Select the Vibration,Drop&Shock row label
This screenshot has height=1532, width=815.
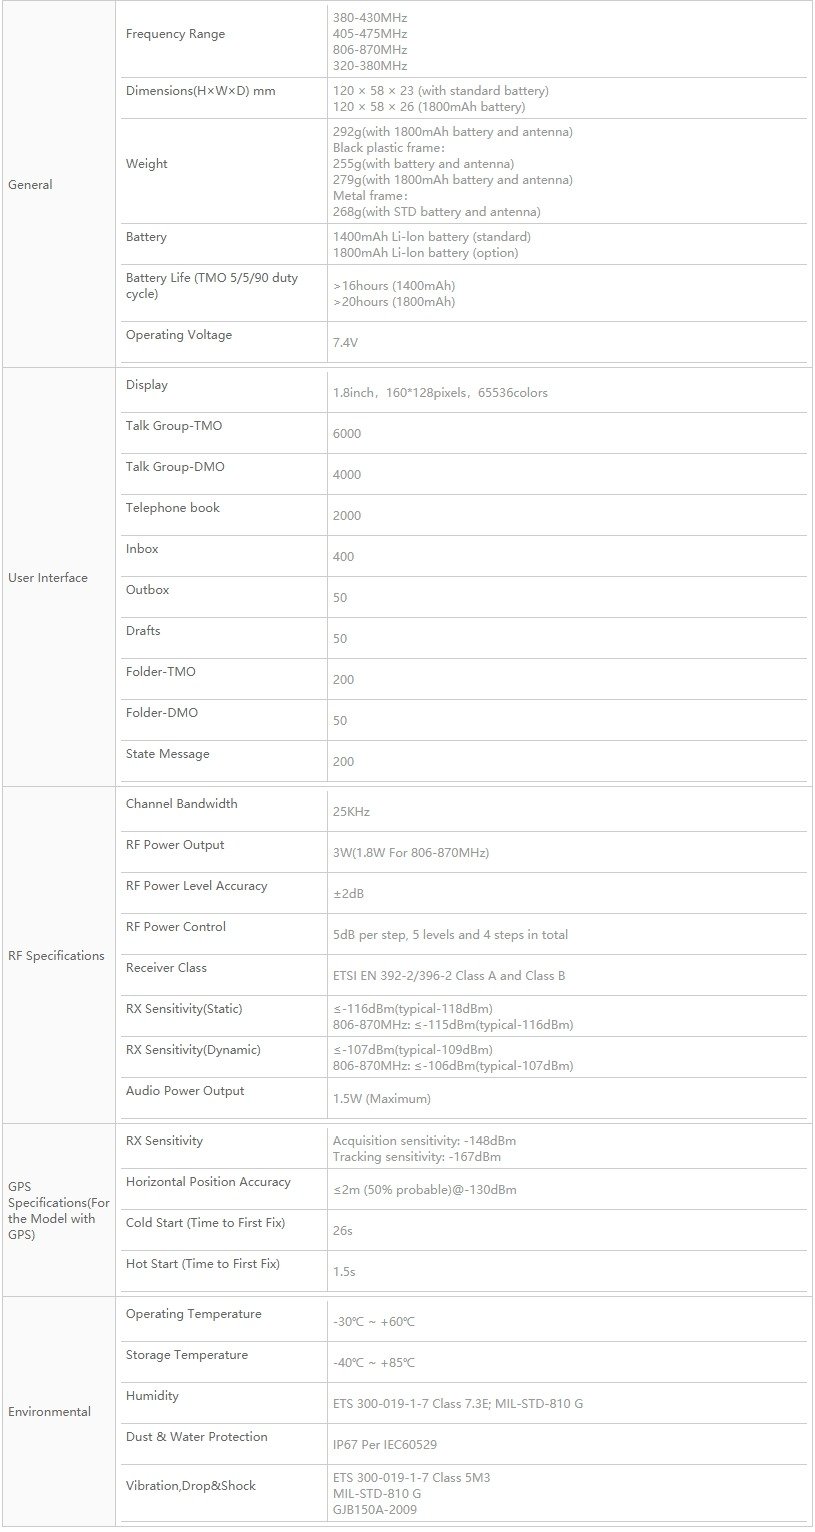point(191,1486)
